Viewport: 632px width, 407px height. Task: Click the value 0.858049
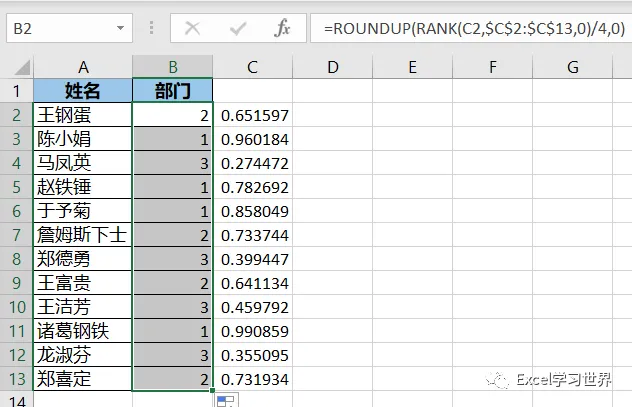(x=253, y=211)
